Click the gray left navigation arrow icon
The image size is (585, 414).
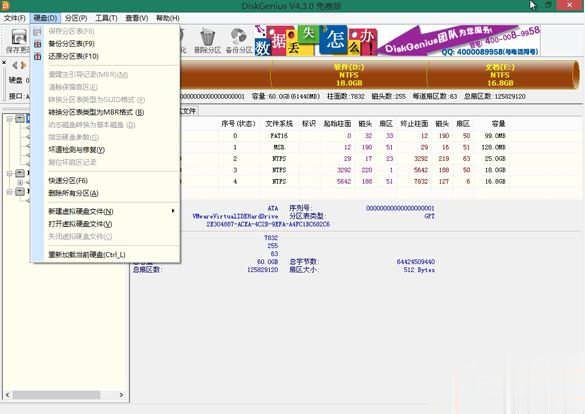[15, 66]
